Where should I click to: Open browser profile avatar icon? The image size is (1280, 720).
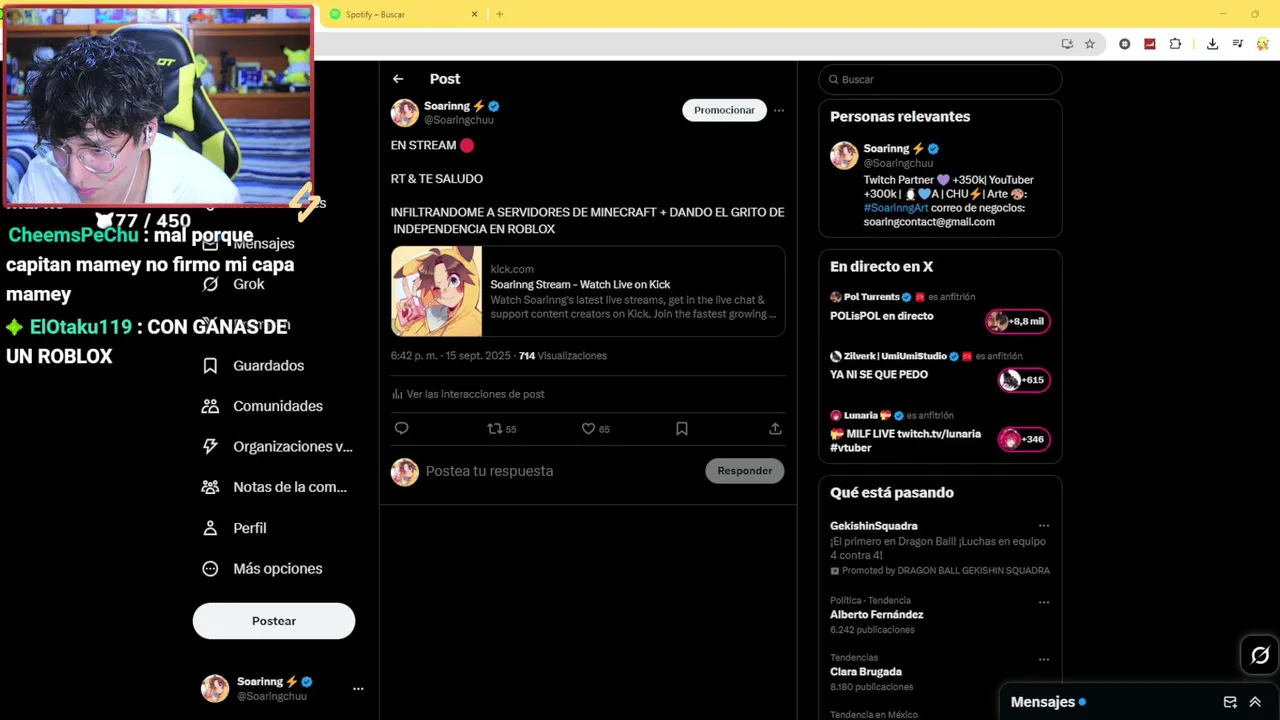click(x=1263, y=44)
